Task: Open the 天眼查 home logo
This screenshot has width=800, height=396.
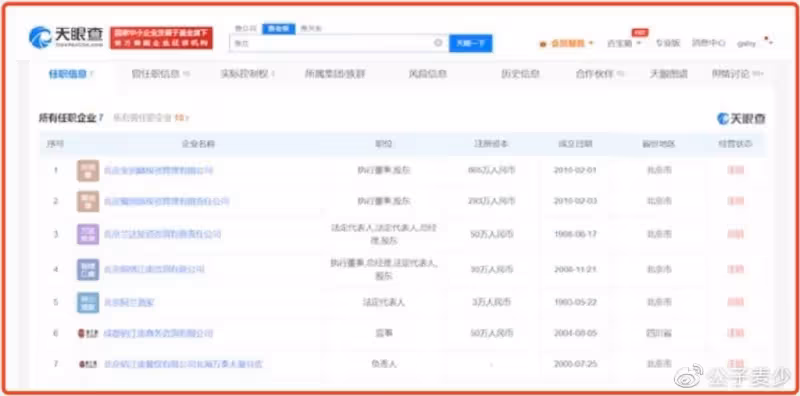Action: (x=66, y=37)
